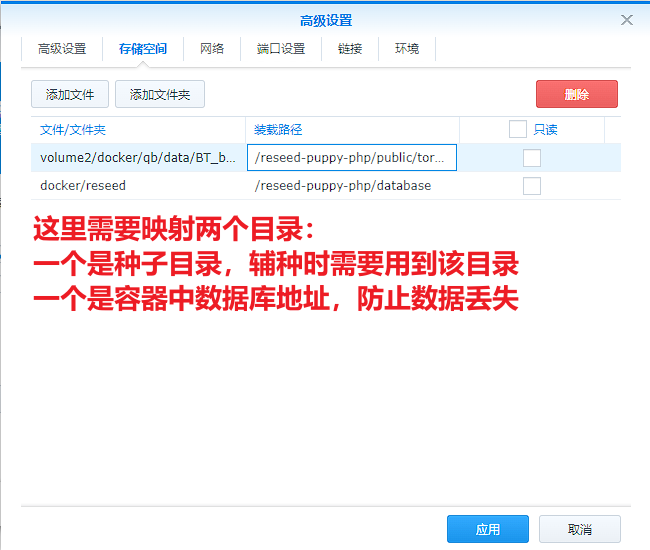Click the /reseed-puppy-php/public/tor... mount path field
The image size is (650, 550).
(x=352, y=158)
